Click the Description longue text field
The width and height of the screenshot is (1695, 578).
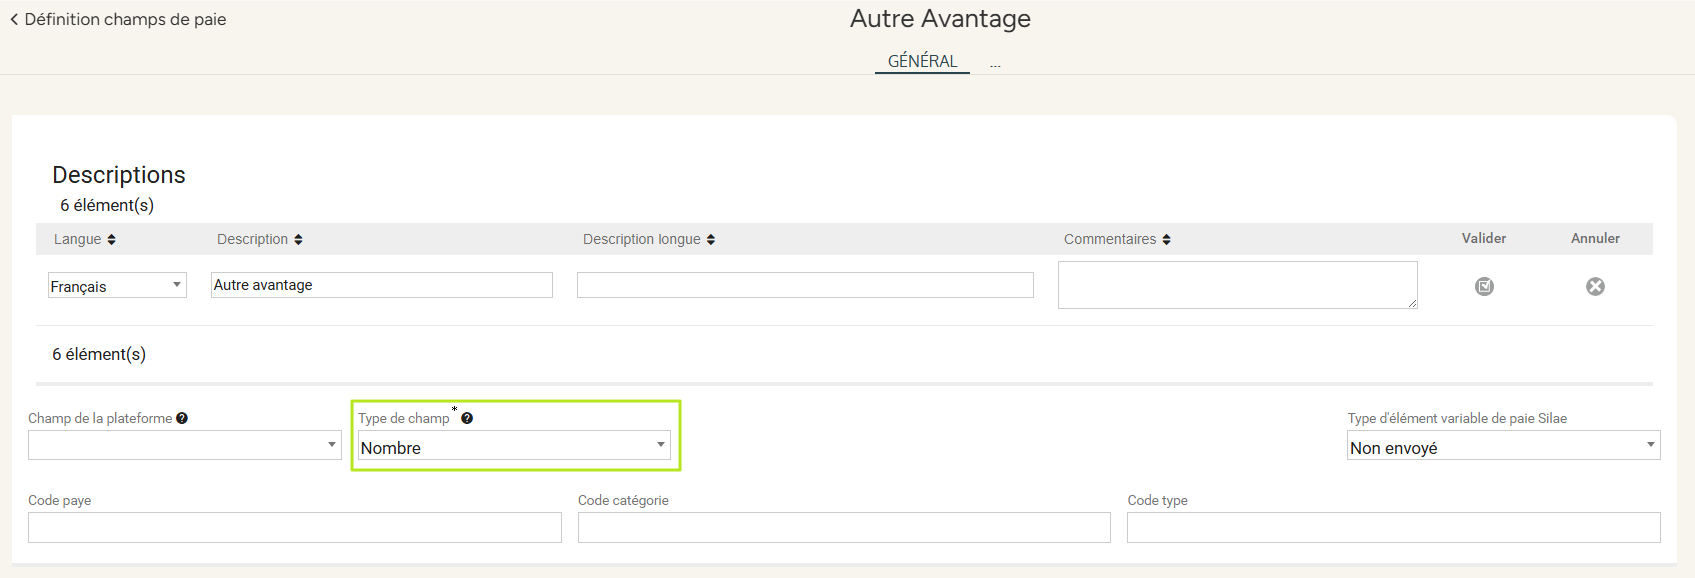805,285
